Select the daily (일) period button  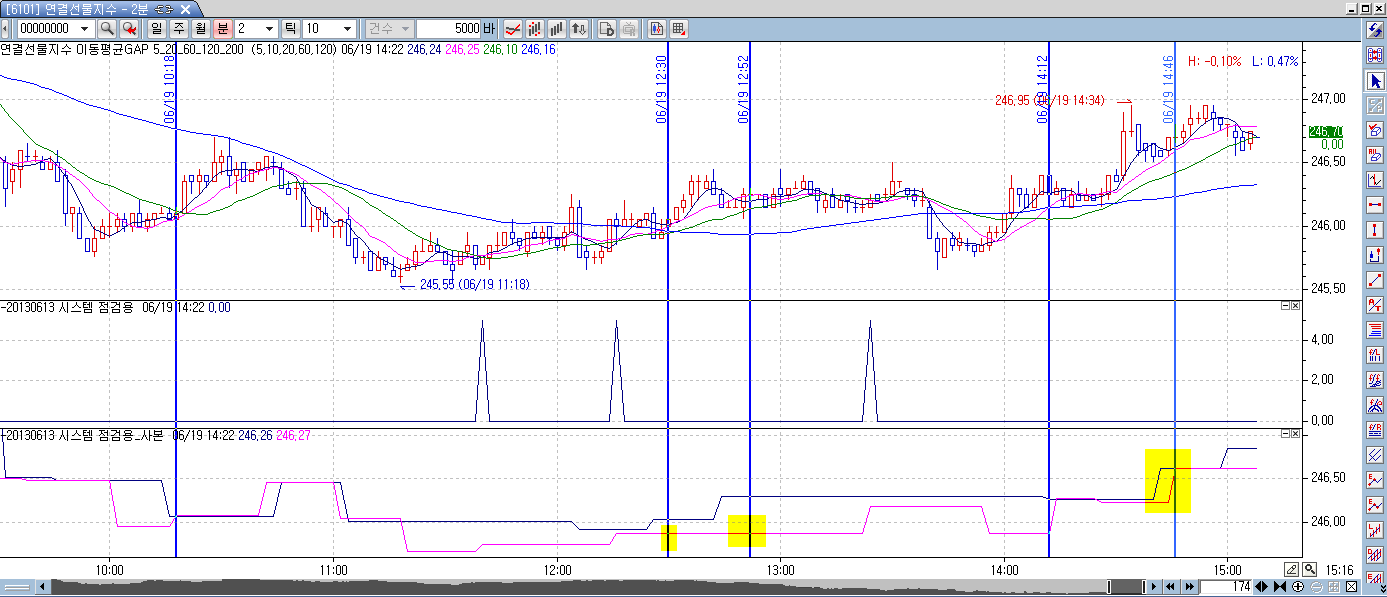pyautogui.click(x=157, y=29)
